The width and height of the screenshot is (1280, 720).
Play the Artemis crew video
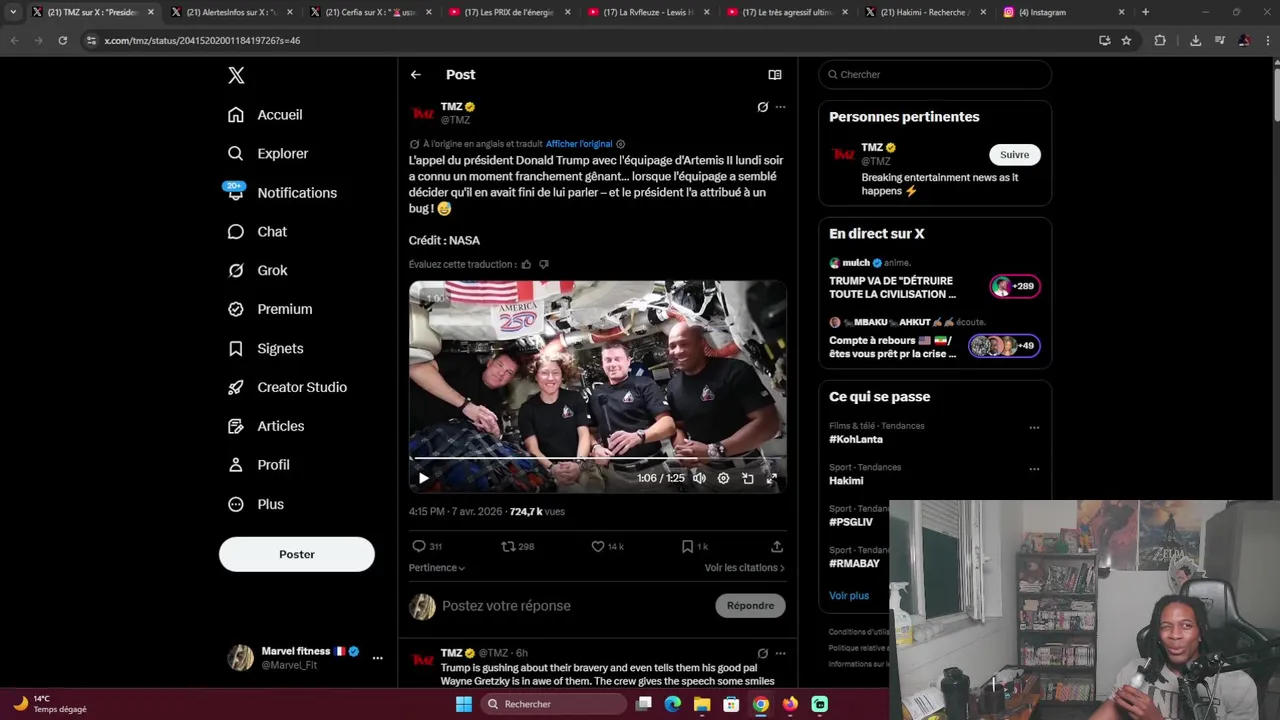423,479
